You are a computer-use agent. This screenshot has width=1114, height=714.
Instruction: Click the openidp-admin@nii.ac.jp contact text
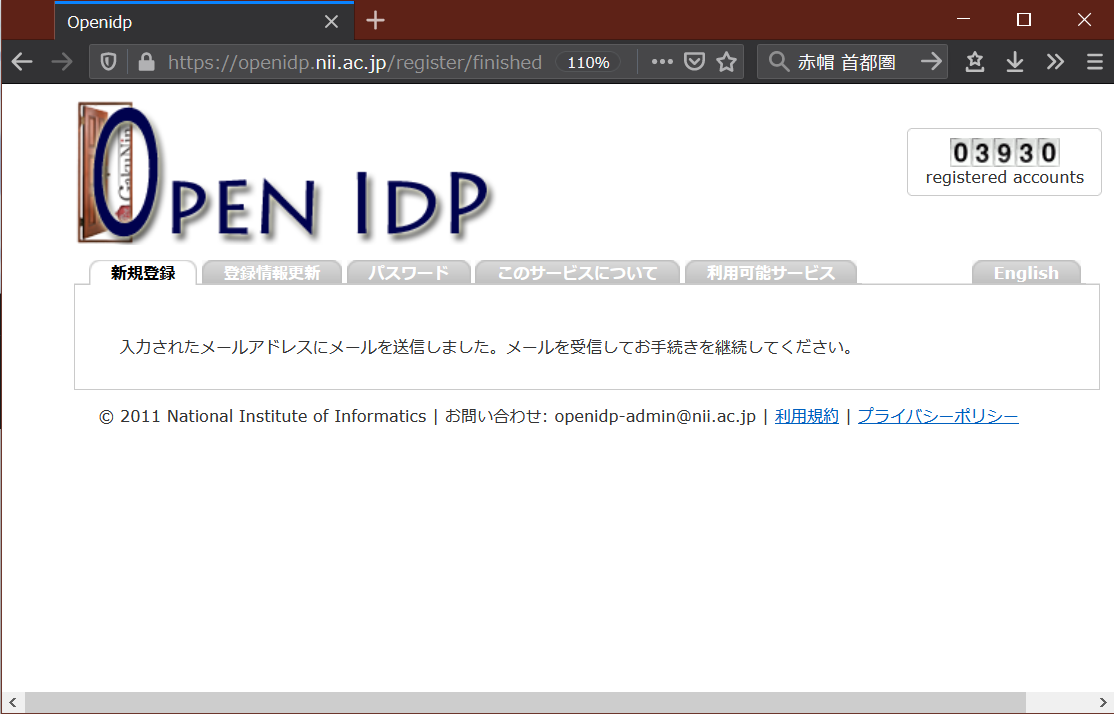[x=654, y=416]
